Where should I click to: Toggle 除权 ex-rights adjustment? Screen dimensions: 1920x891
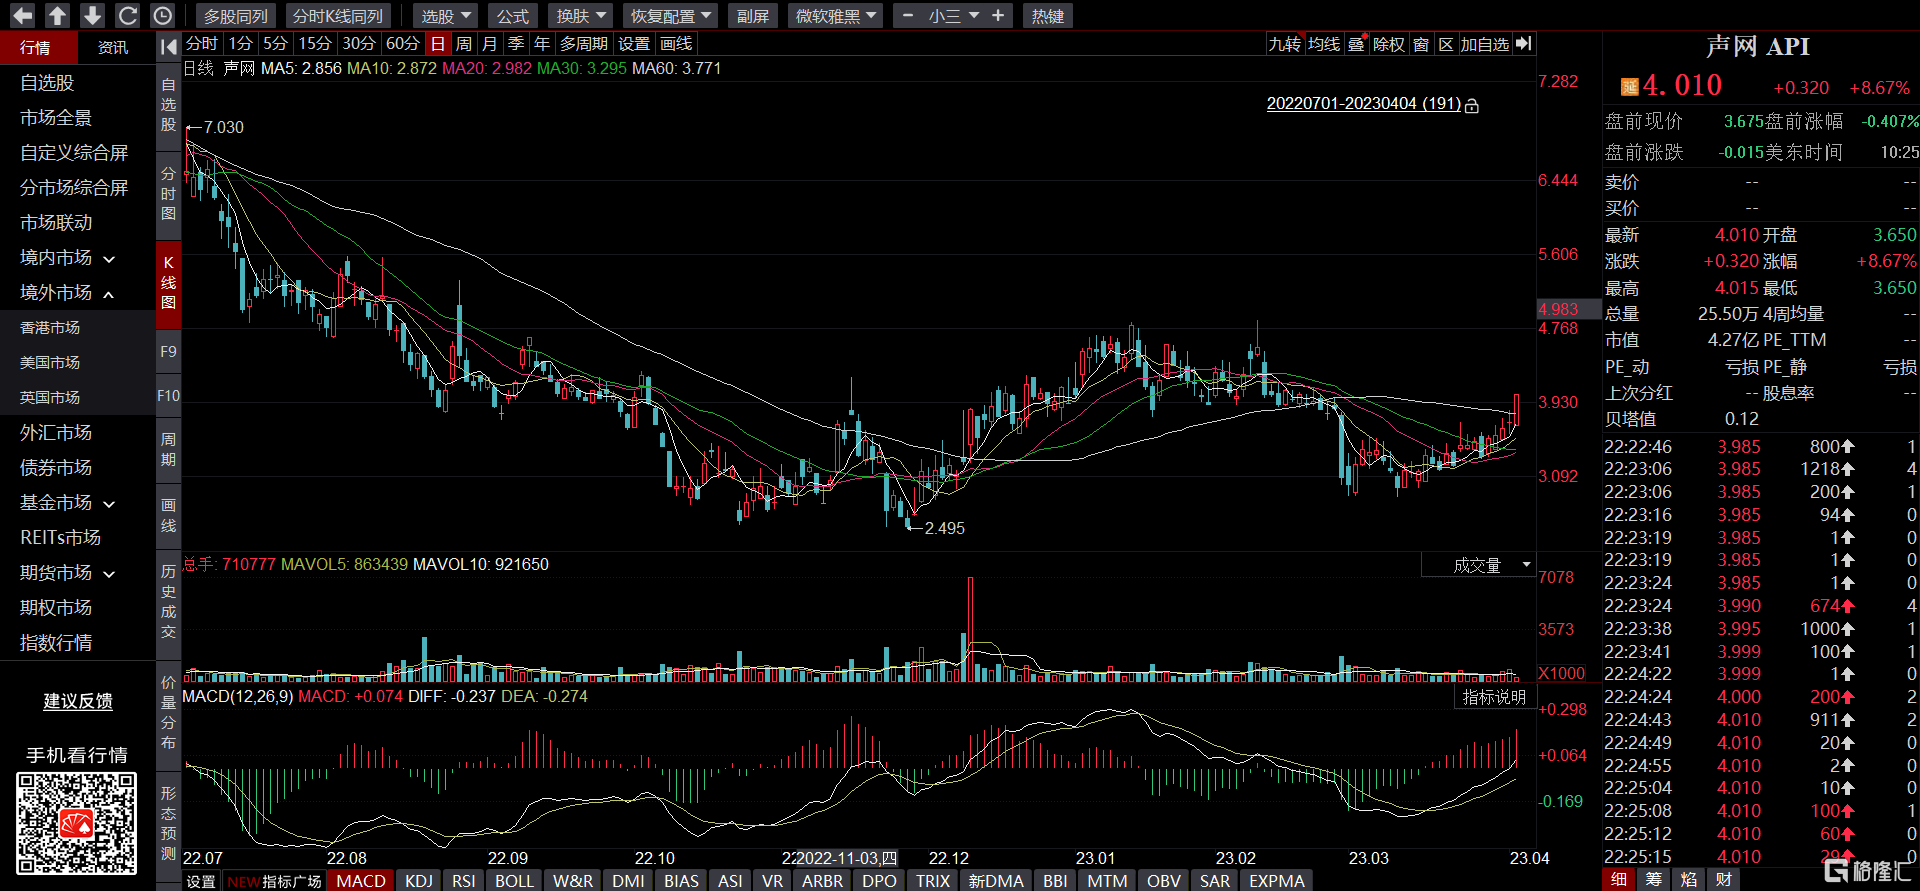click(1388, 44)
